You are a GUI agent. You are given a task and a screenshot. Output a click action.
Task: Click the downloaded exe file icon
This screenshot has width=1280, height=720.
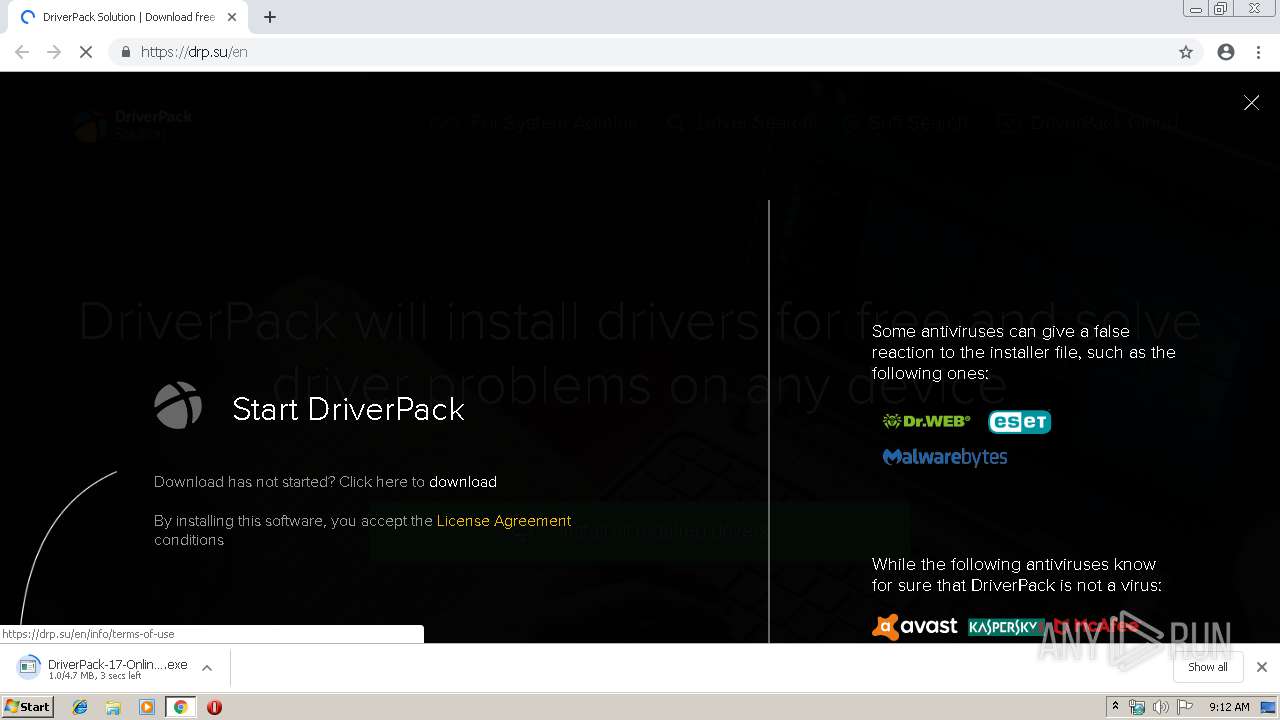pos(29,667)
